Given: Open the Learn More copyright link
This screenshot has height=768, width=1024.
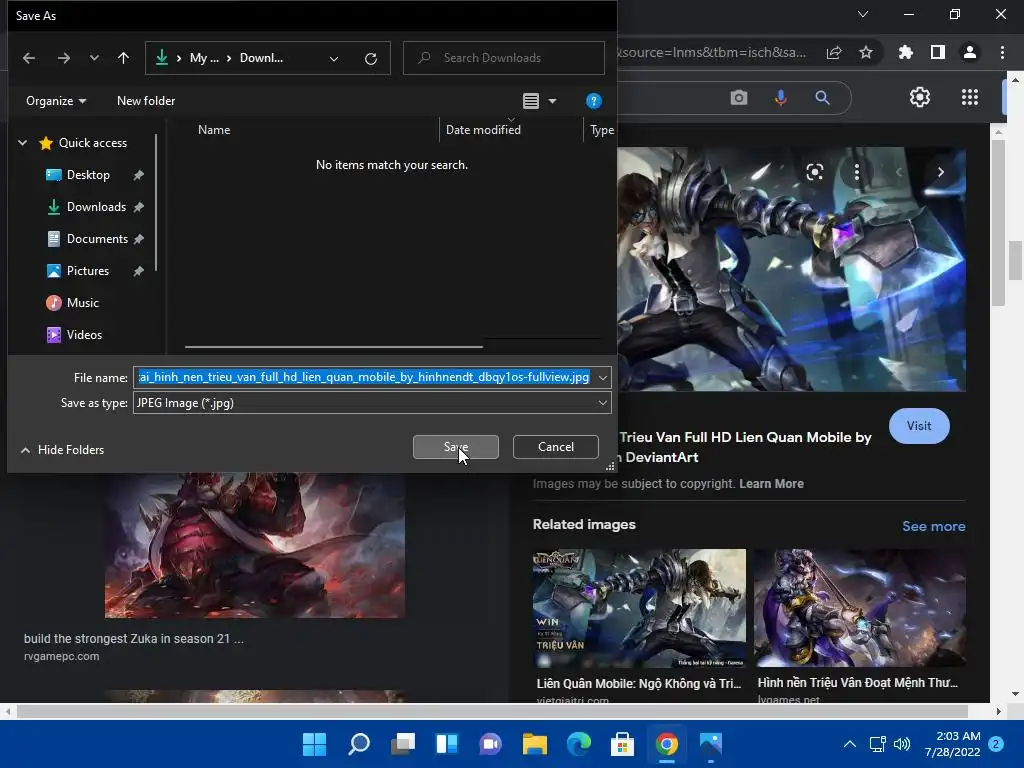Looking at the screenshot, I should 771,484.
